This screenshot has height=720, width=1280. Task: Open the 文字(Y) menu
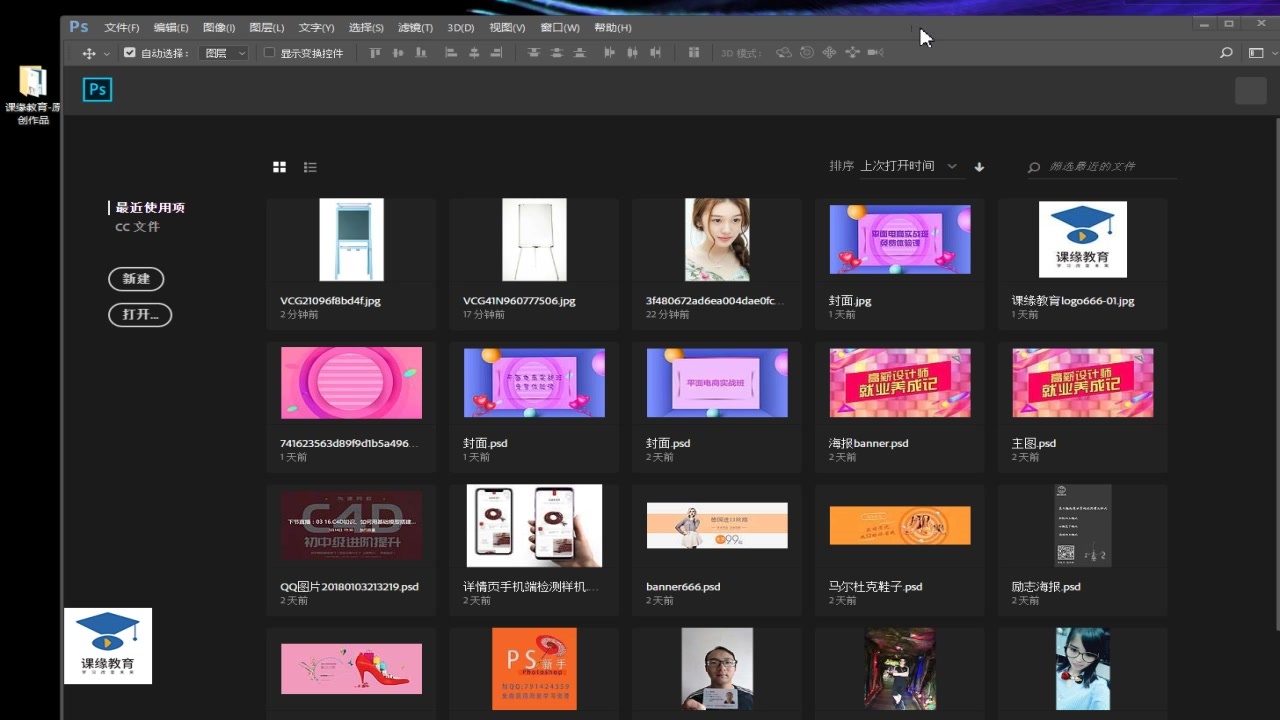(316, 28)
